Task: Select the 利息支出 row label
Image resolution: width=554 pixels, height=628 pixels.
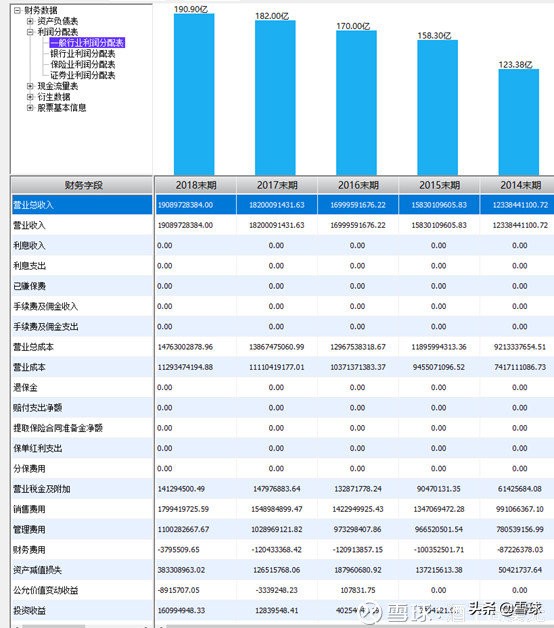Action: (29, 266)
